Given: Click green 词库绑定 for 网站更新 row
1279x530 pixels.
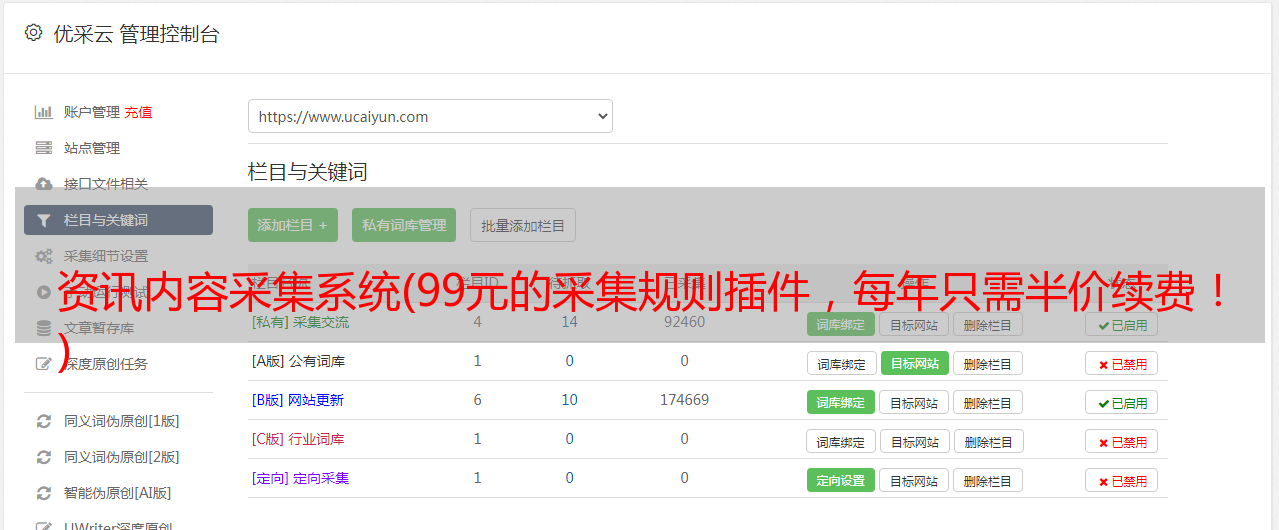Looking at the screenshot, I should 841,403.
